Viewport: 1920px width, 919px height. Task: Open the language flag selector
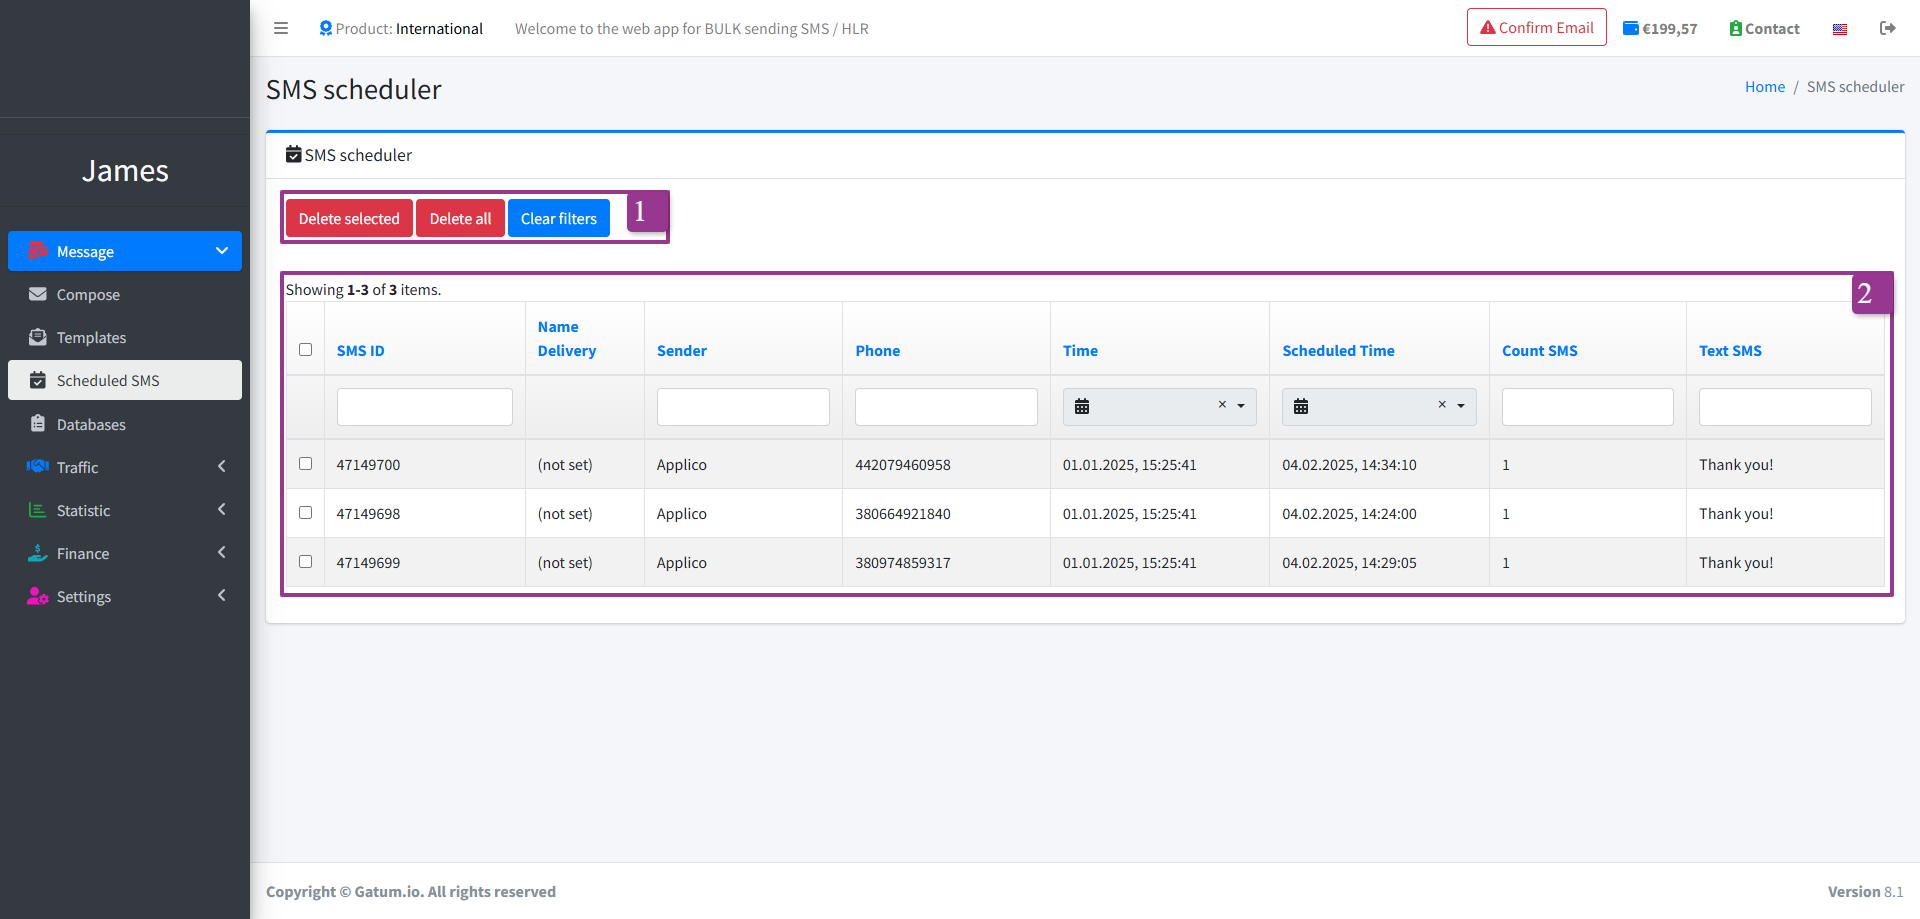point(1839,29)
